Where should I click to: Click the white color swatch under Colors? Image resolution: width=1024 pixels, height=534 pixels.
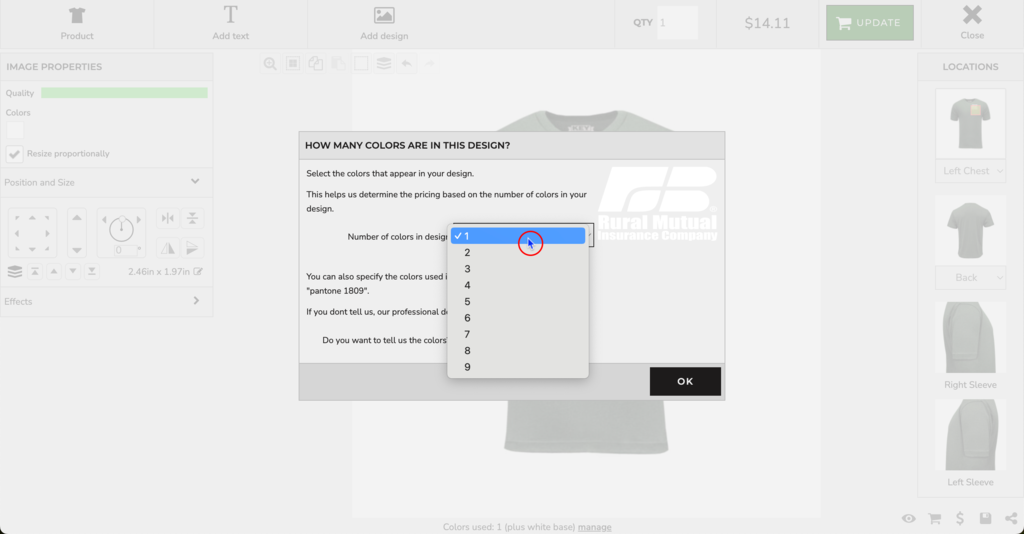[x=14, y=129]
